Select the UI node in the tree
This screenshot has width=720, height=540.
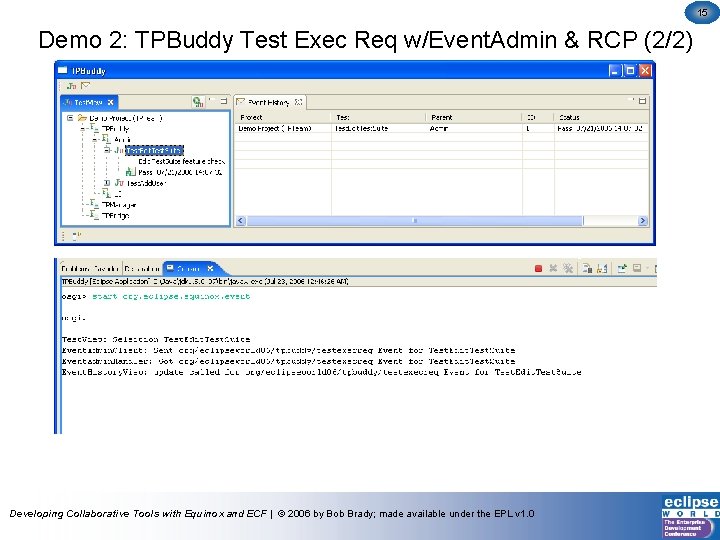coord(118,194)
